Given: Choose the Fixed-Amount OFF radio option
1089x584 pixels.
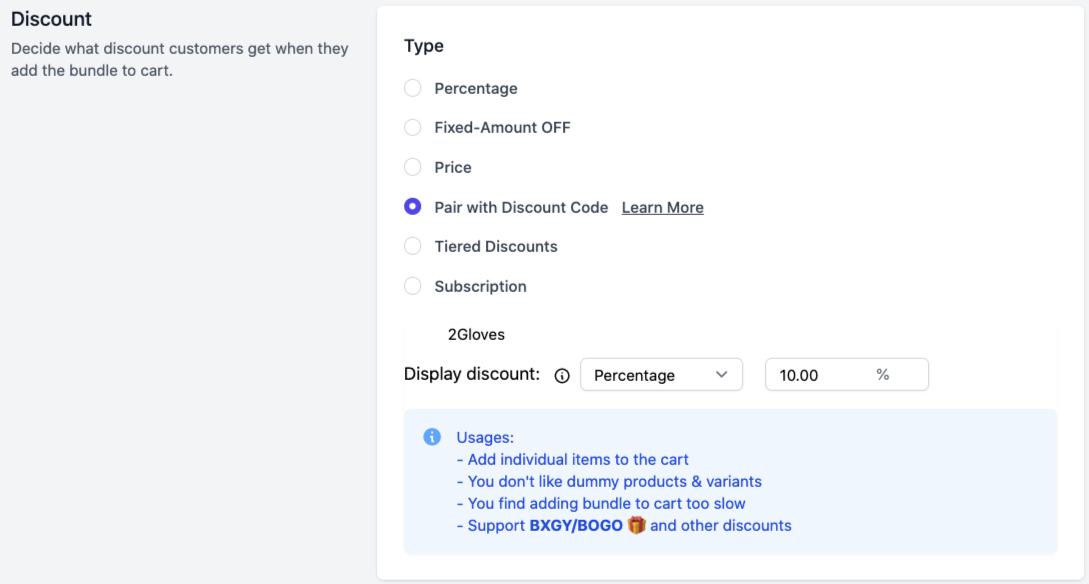Looking at the screenshot, I should 412,128.
